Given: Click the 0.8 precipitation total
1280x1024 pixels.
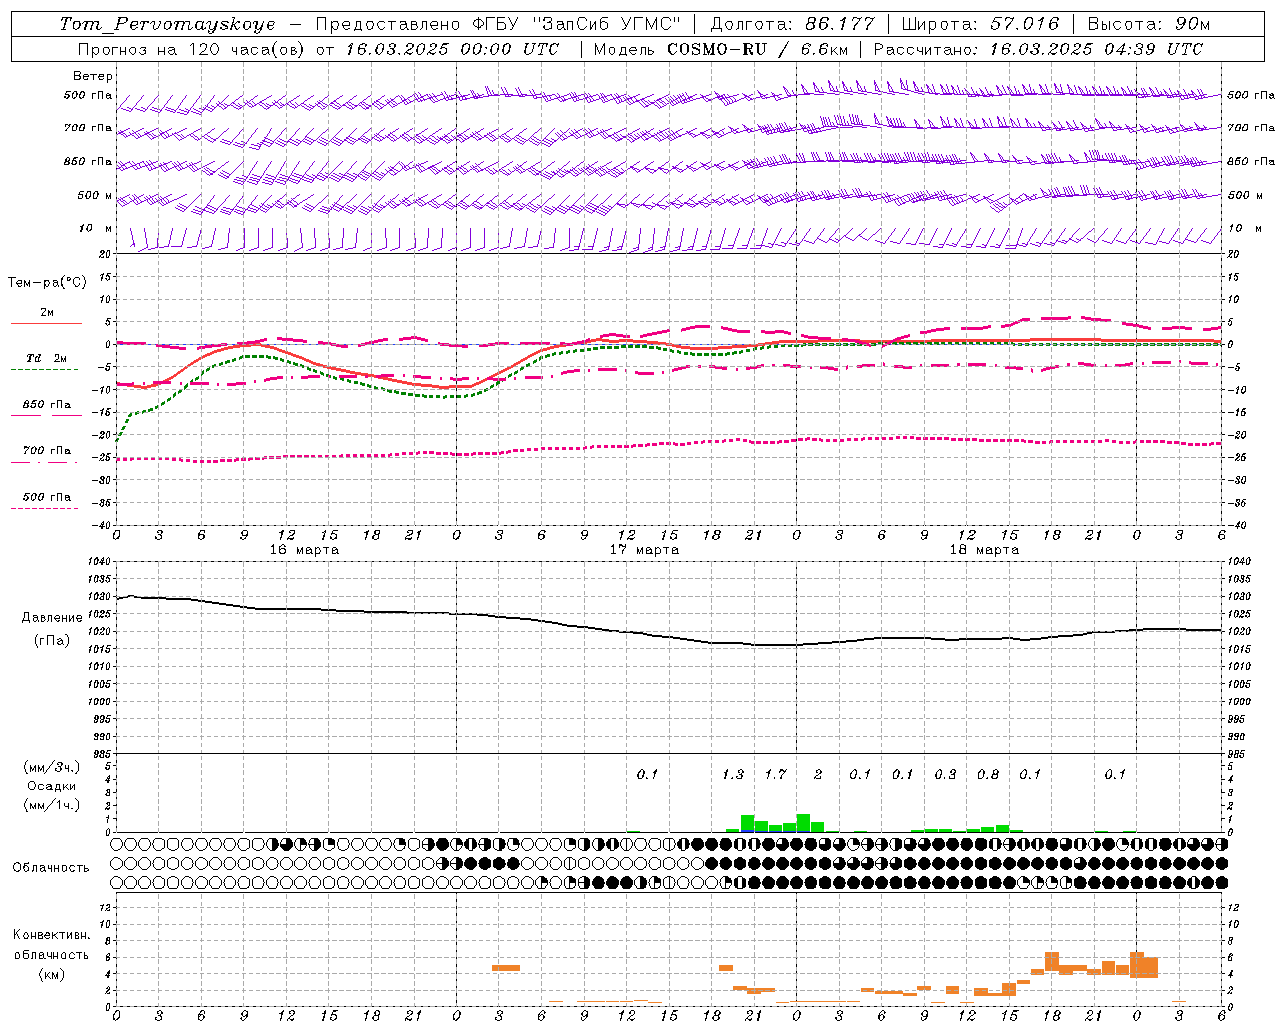Looking at the screenshot, I should [x=988, y=774].
